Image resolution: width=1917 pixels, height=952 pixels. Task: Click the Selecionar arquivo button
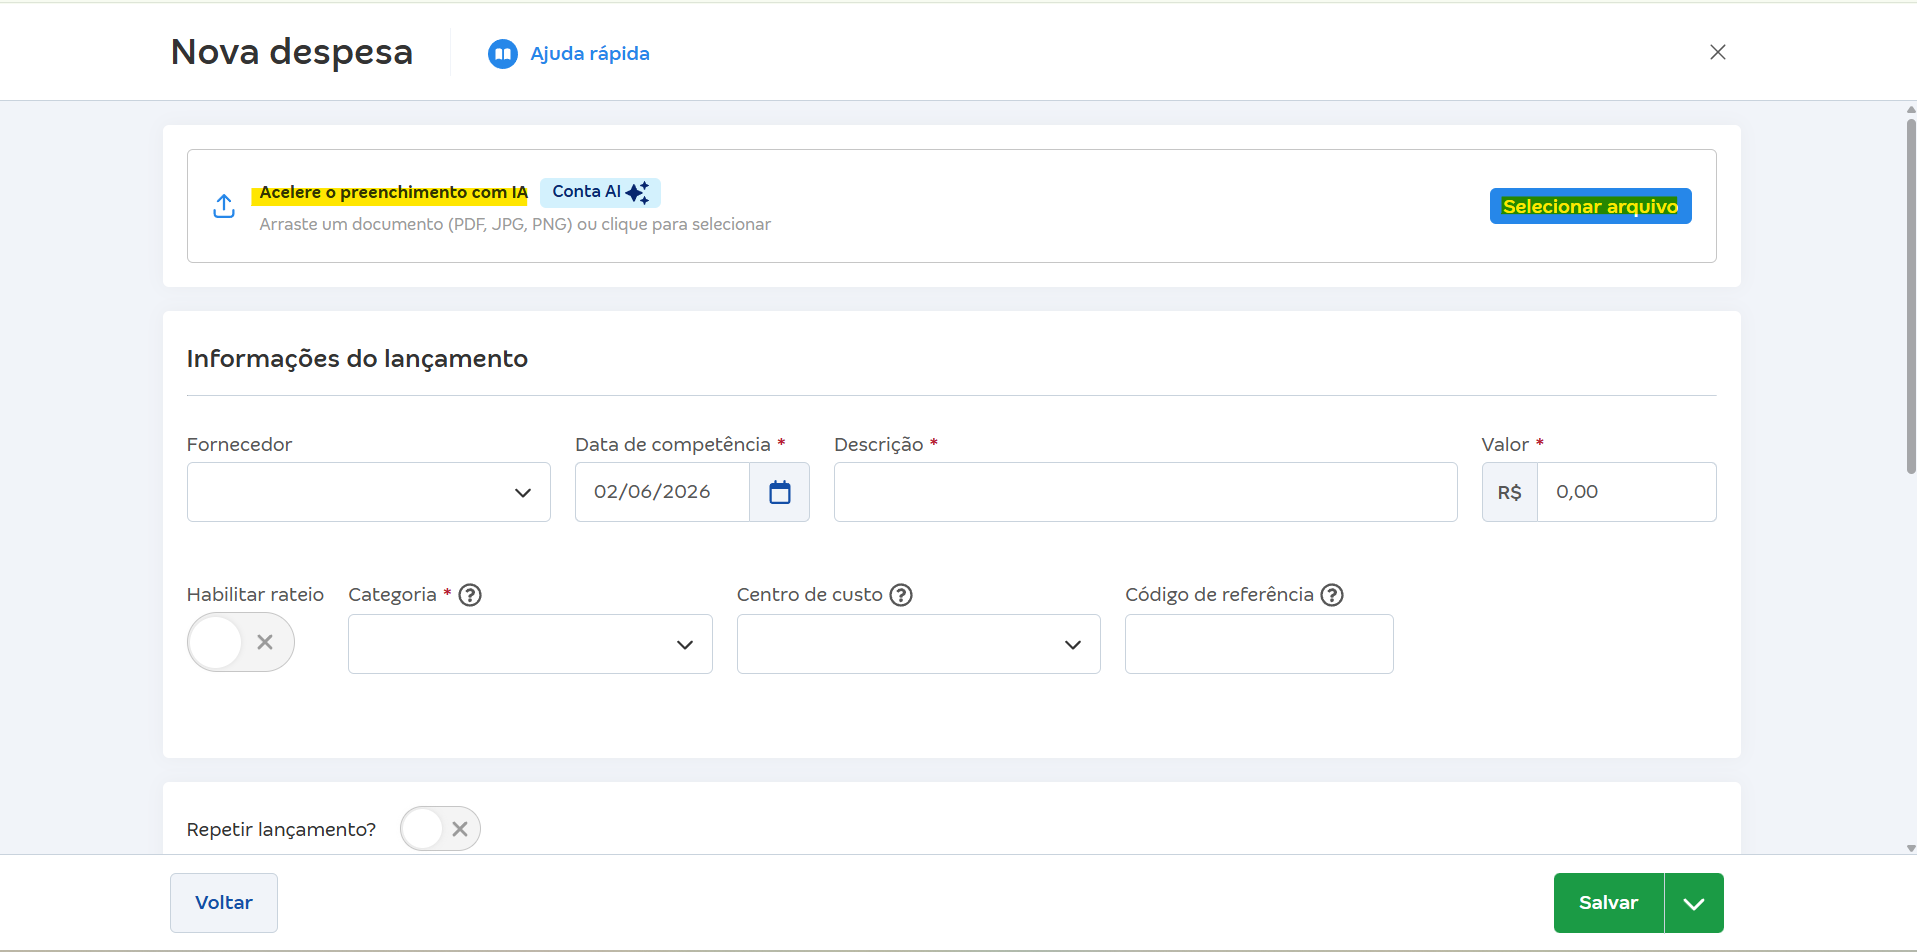tap(1591, 206)
